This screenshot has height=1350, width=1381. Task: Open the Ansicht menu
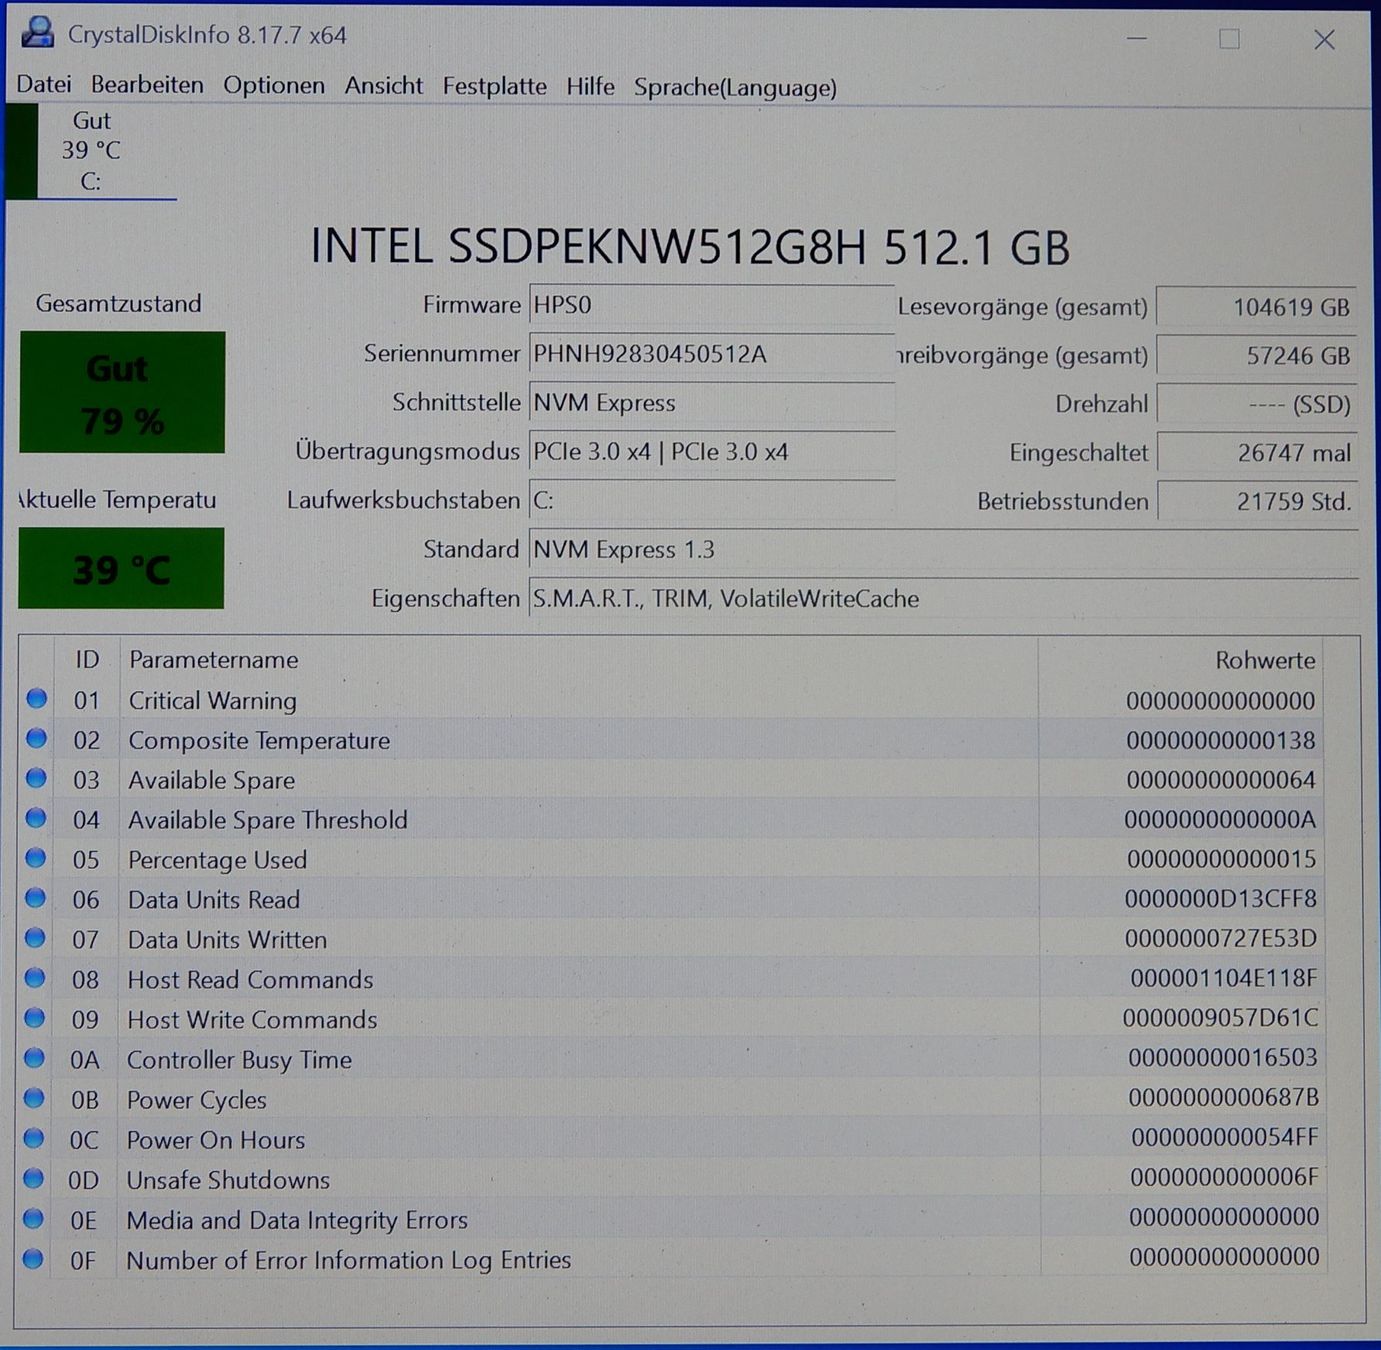click(x=384, y=86)
